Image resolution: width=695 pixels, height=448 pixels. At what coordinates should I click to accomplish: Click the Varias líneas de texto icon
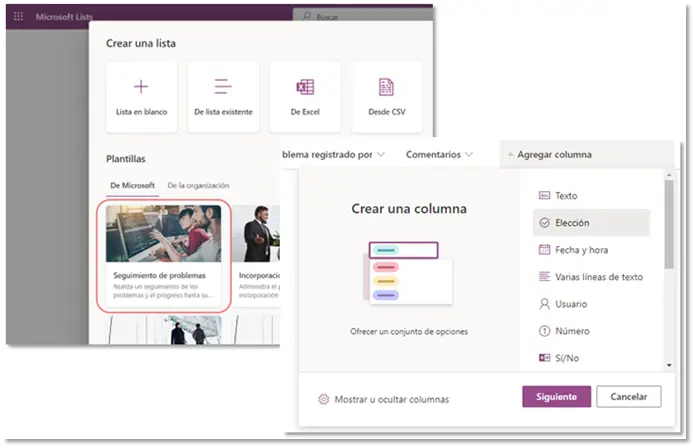[x=544, y=277]
